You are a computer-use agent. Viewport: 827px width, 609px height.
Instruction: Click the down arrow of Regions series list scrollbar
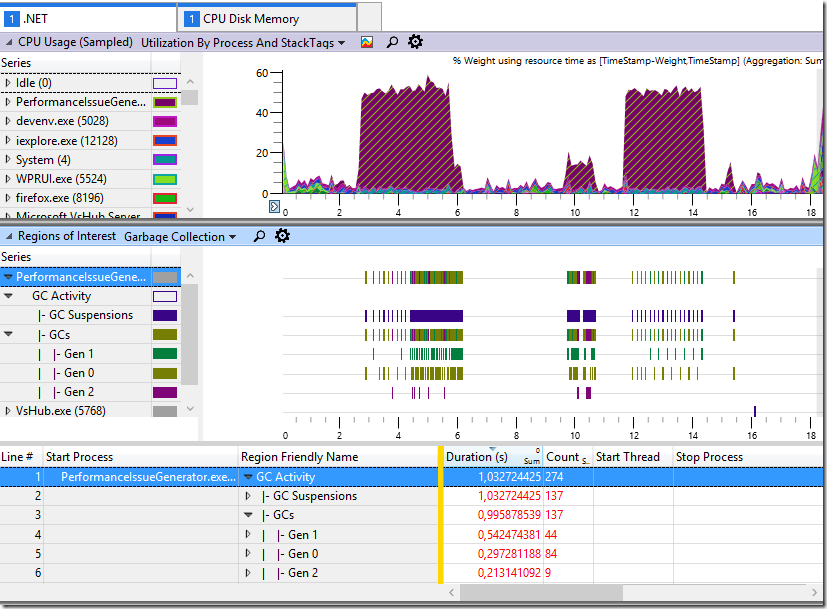[190, 409]
